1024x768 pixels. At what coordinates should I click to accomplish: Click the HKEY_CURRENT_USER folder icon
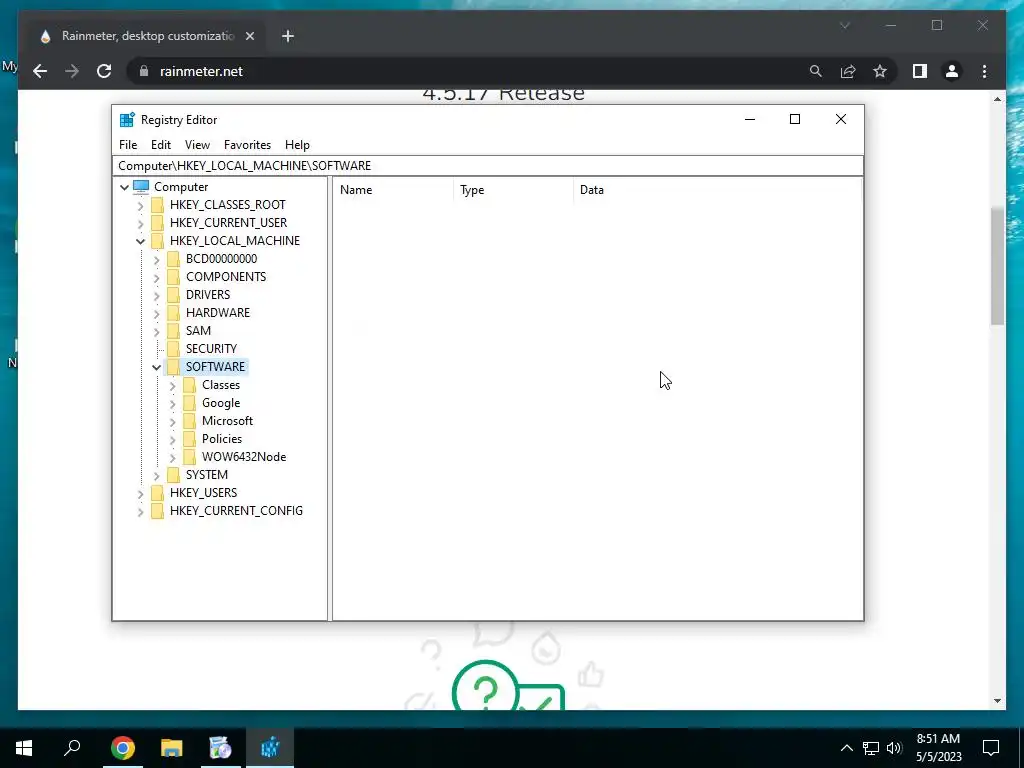157,223
